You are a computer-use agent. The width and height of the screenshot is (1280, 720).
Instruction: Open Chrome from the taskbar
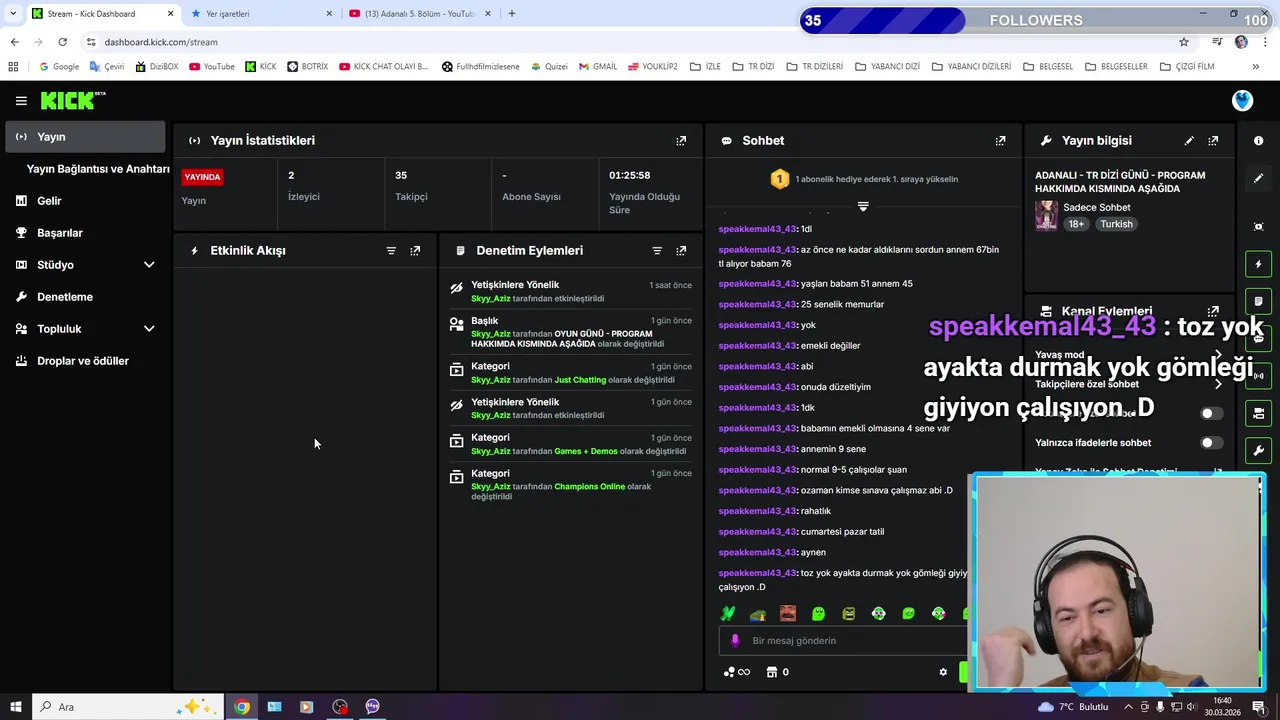pos(242,707)
